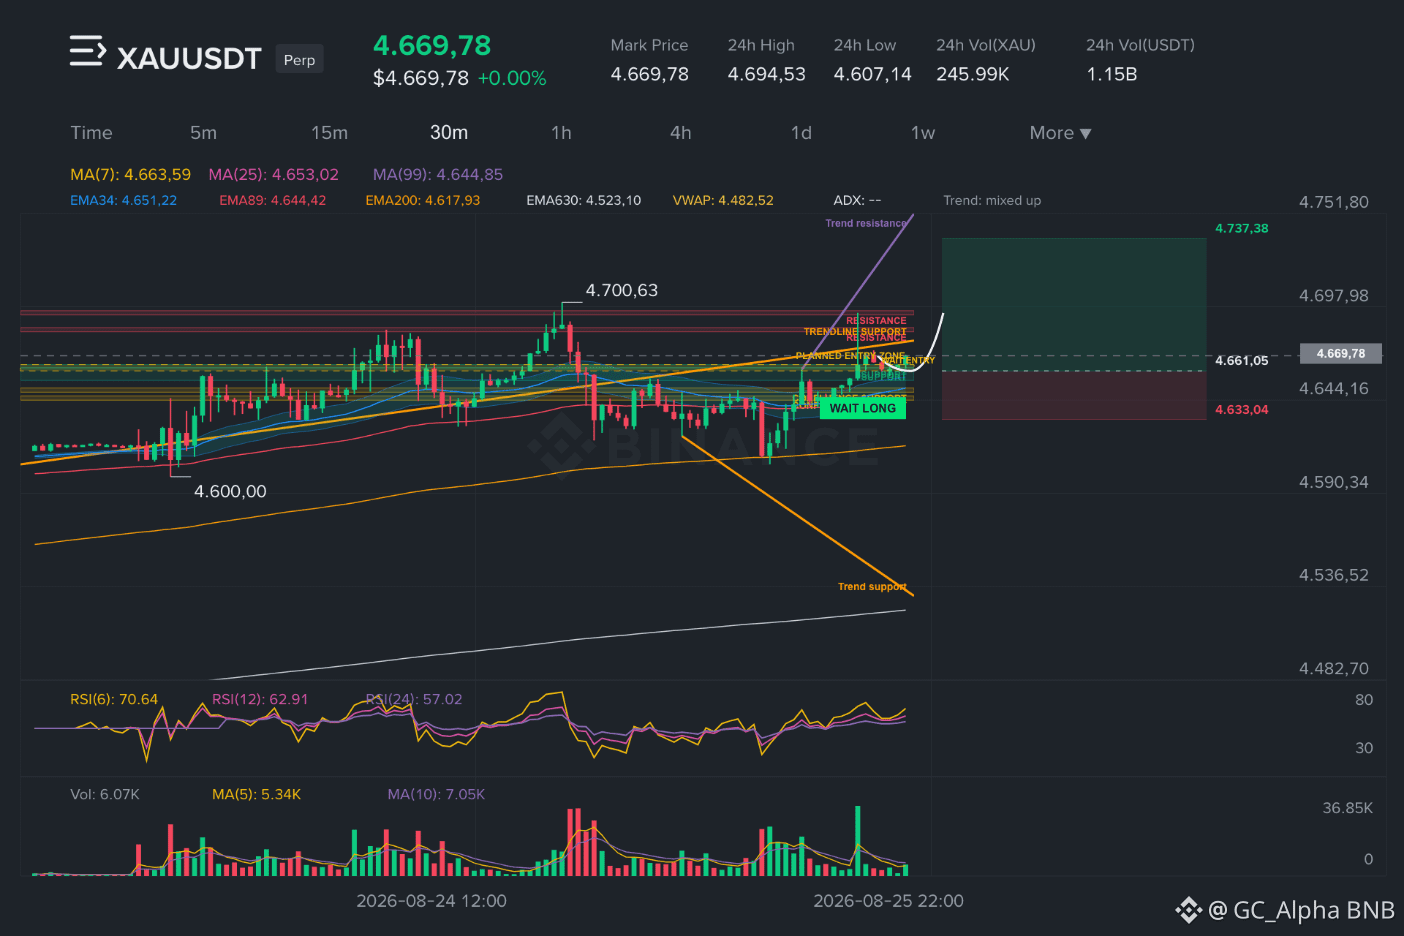The image size is (1404, 936).
Task: Click the Trend resistance line label
Action: pyautogui.click(x=866, y=224)
